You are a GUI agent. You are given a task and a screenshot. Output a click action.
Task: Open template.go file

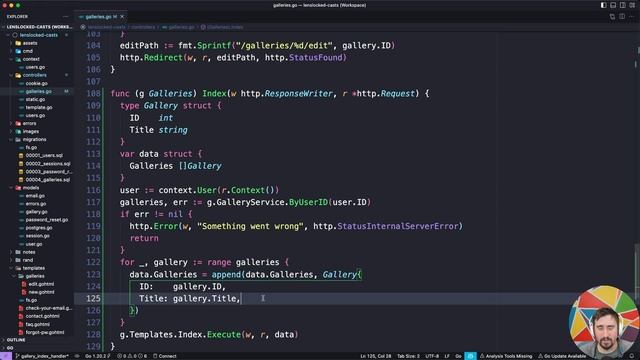click(x=39, y=107)
